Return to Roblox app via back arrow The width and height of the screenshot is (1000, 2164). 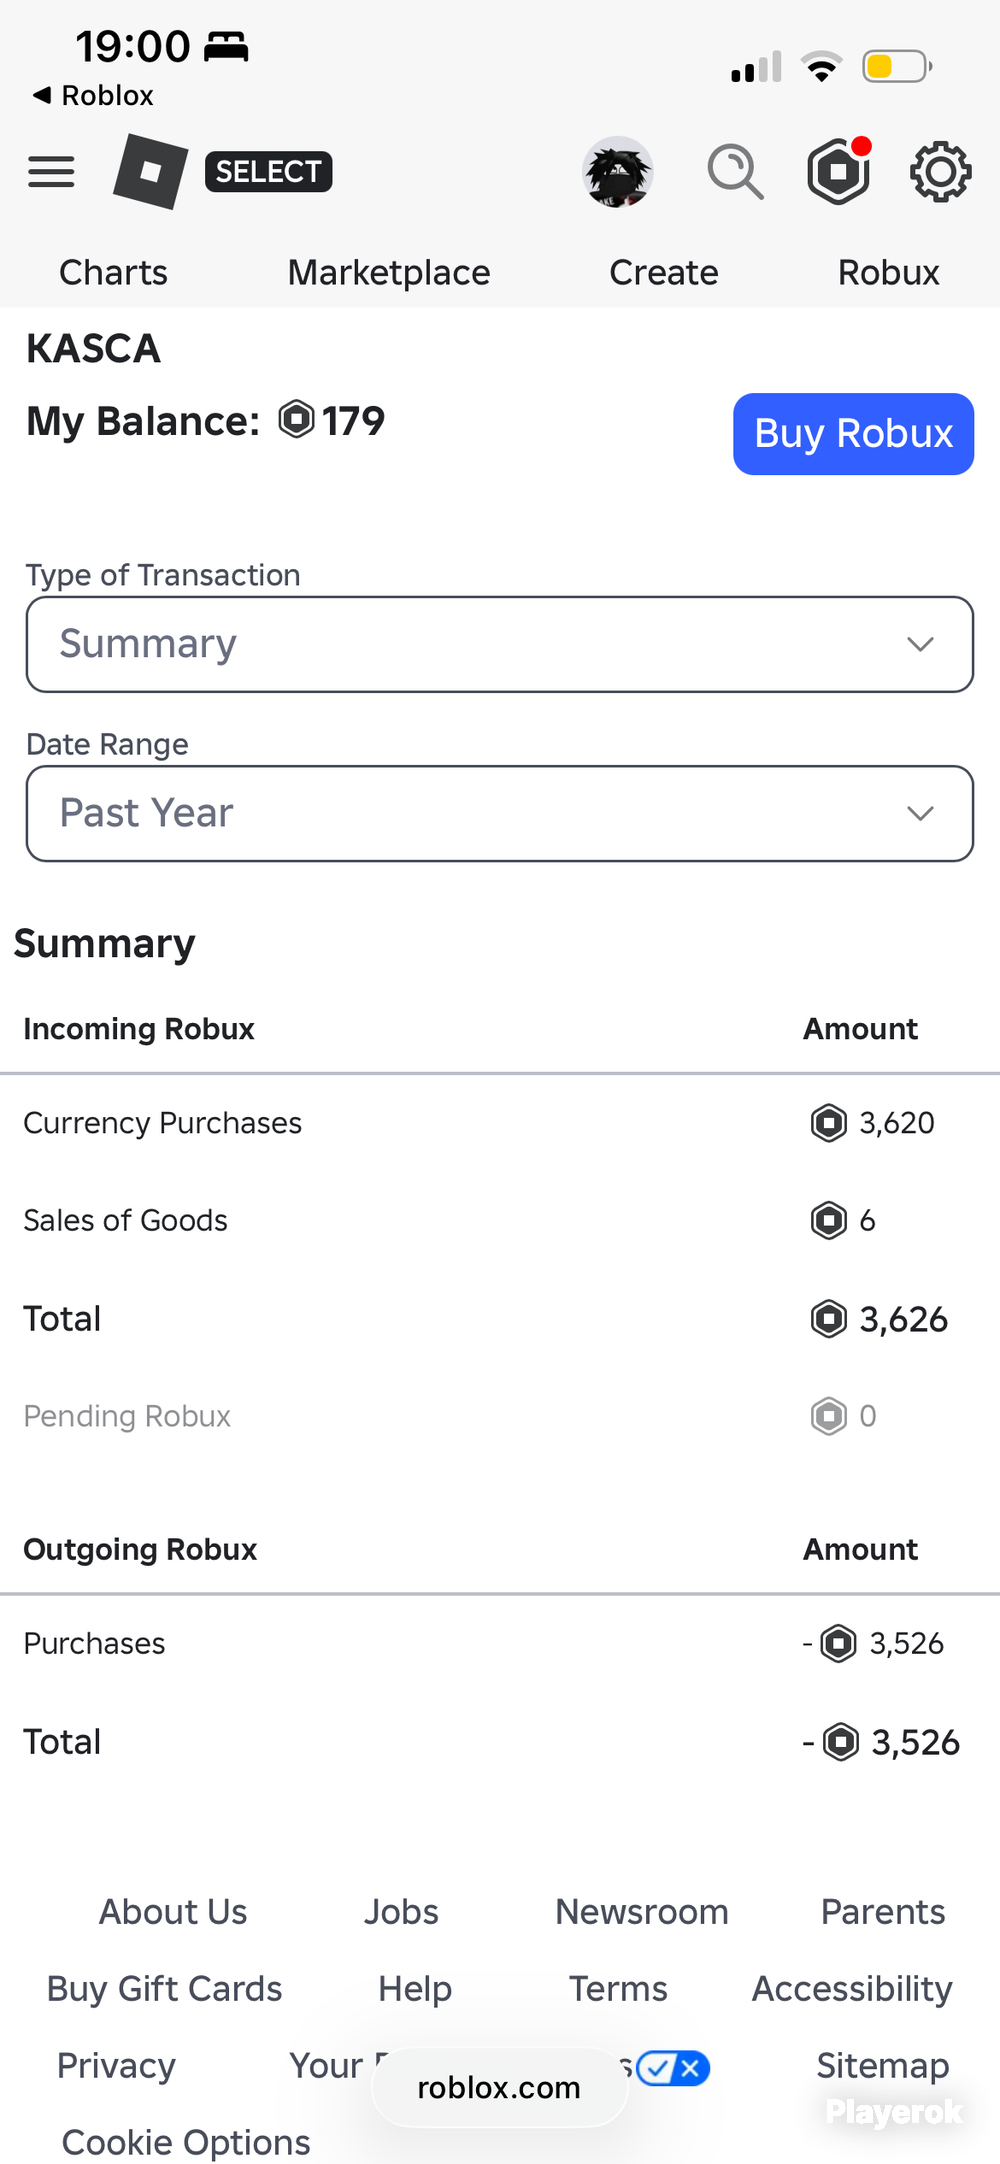coord(92,95)
